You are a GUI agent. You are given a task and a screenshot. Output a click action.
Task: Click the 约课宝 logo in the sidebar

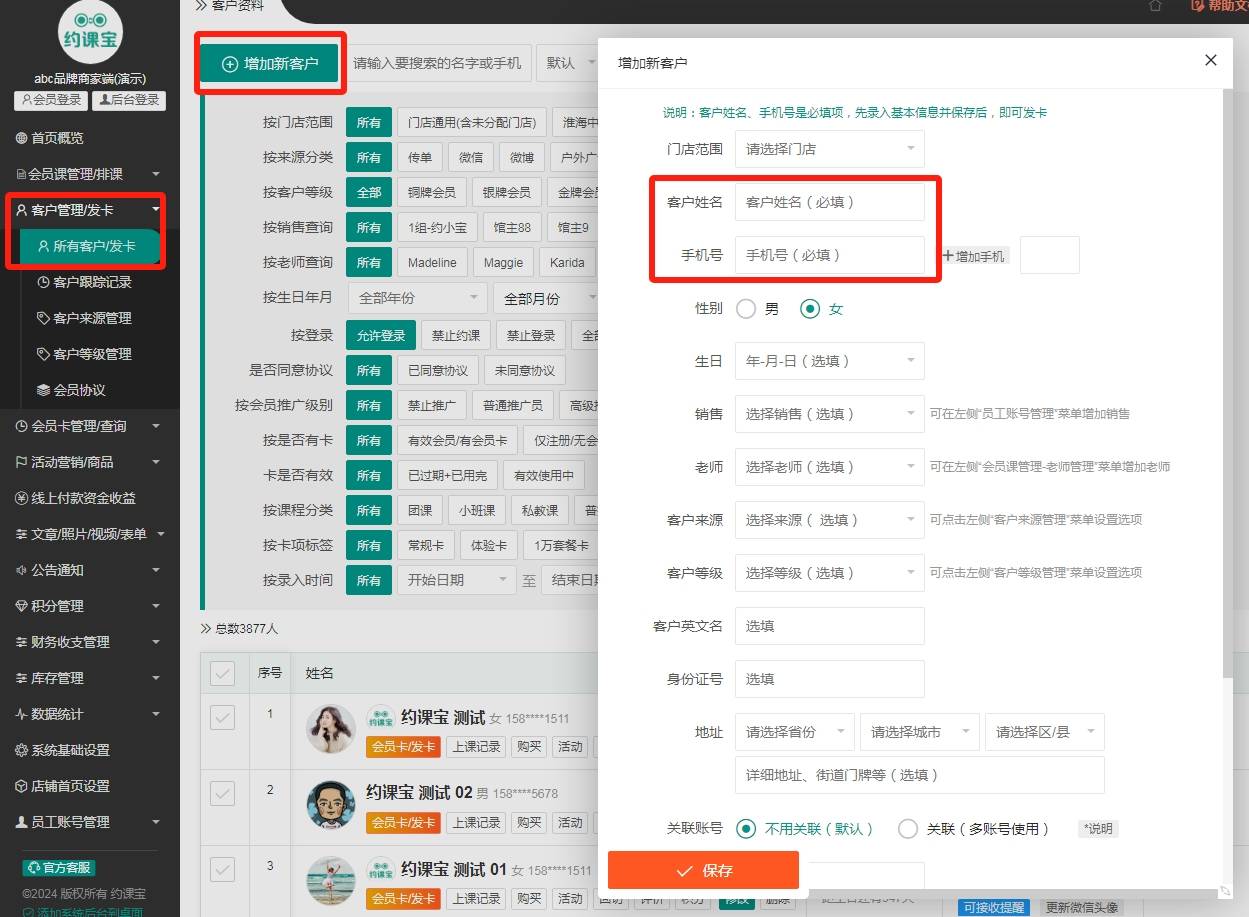tap(90, 32)
